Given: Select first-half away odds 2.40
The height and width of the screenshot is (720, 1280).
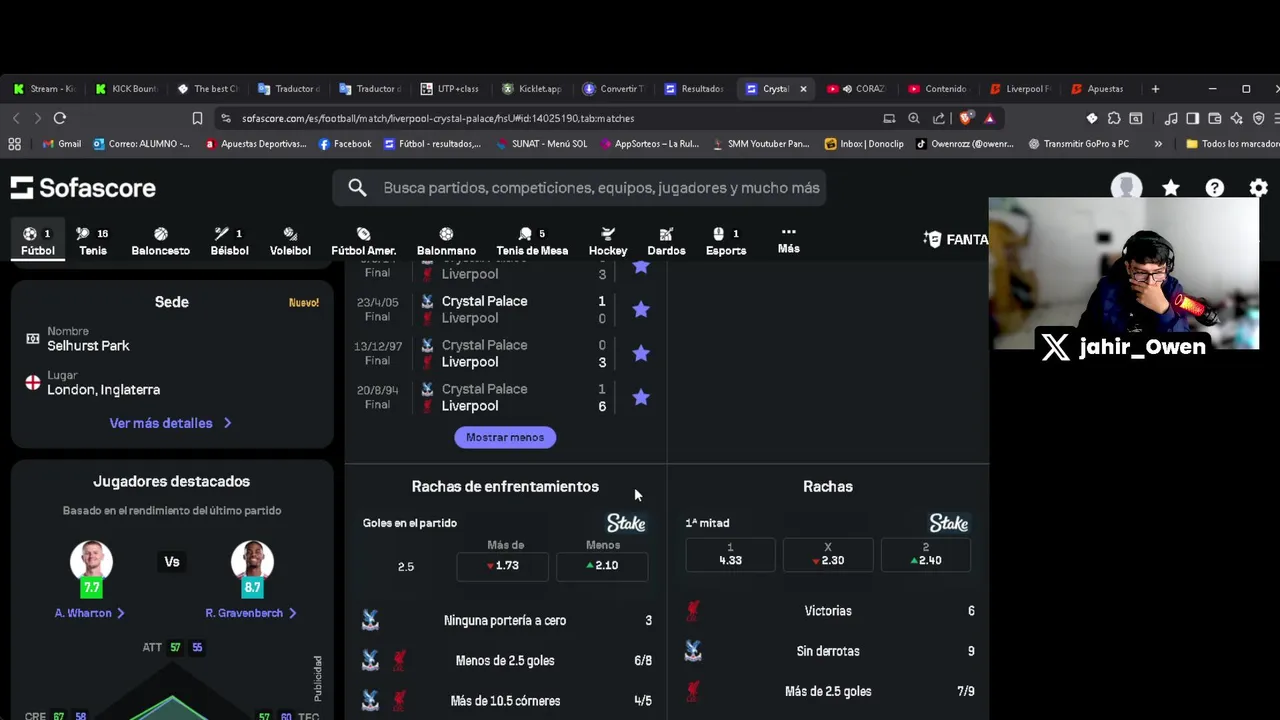Looking at the screenshot, I should click(x=925, y=555).
